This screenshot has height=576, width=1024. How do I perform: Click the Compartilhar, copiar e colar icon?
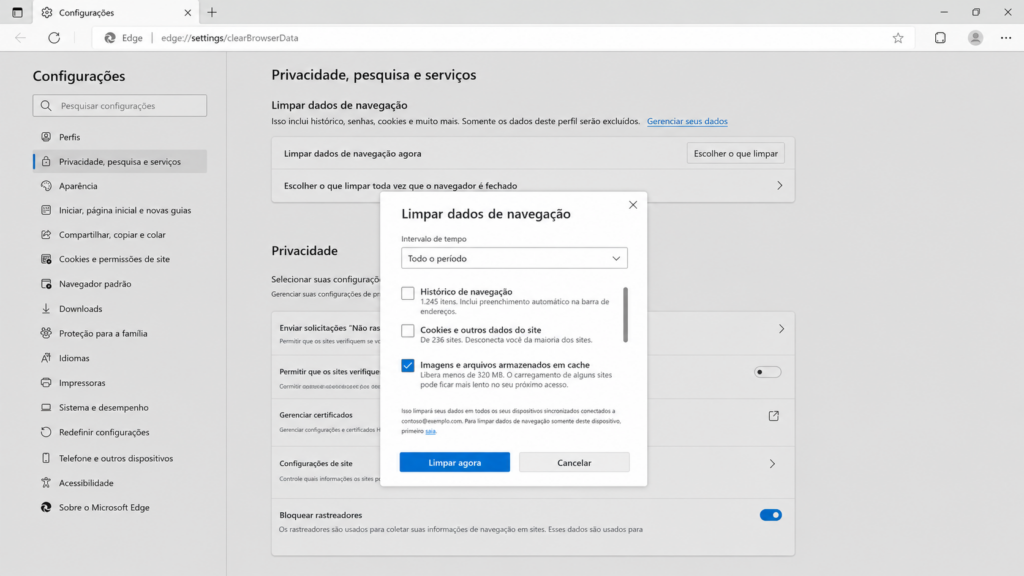(x=46, y=234)
